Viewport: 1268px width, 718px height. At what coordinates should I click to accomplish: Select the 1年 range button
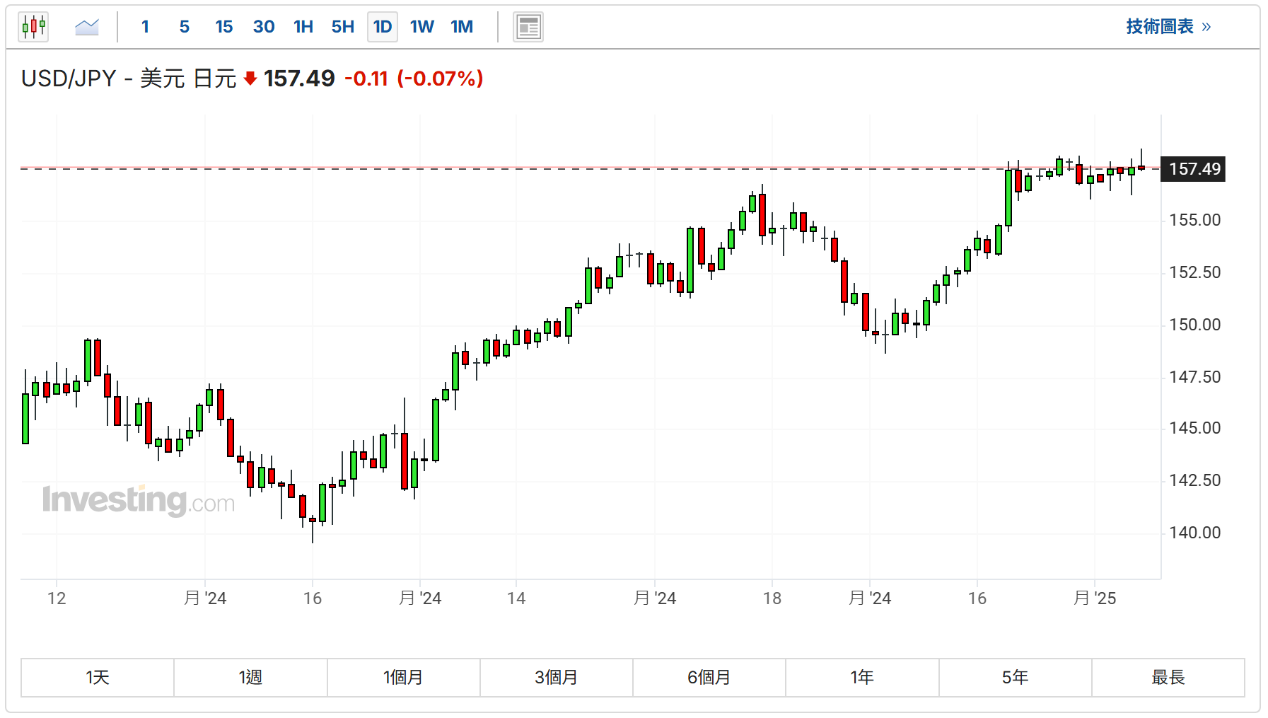(862, 678)
